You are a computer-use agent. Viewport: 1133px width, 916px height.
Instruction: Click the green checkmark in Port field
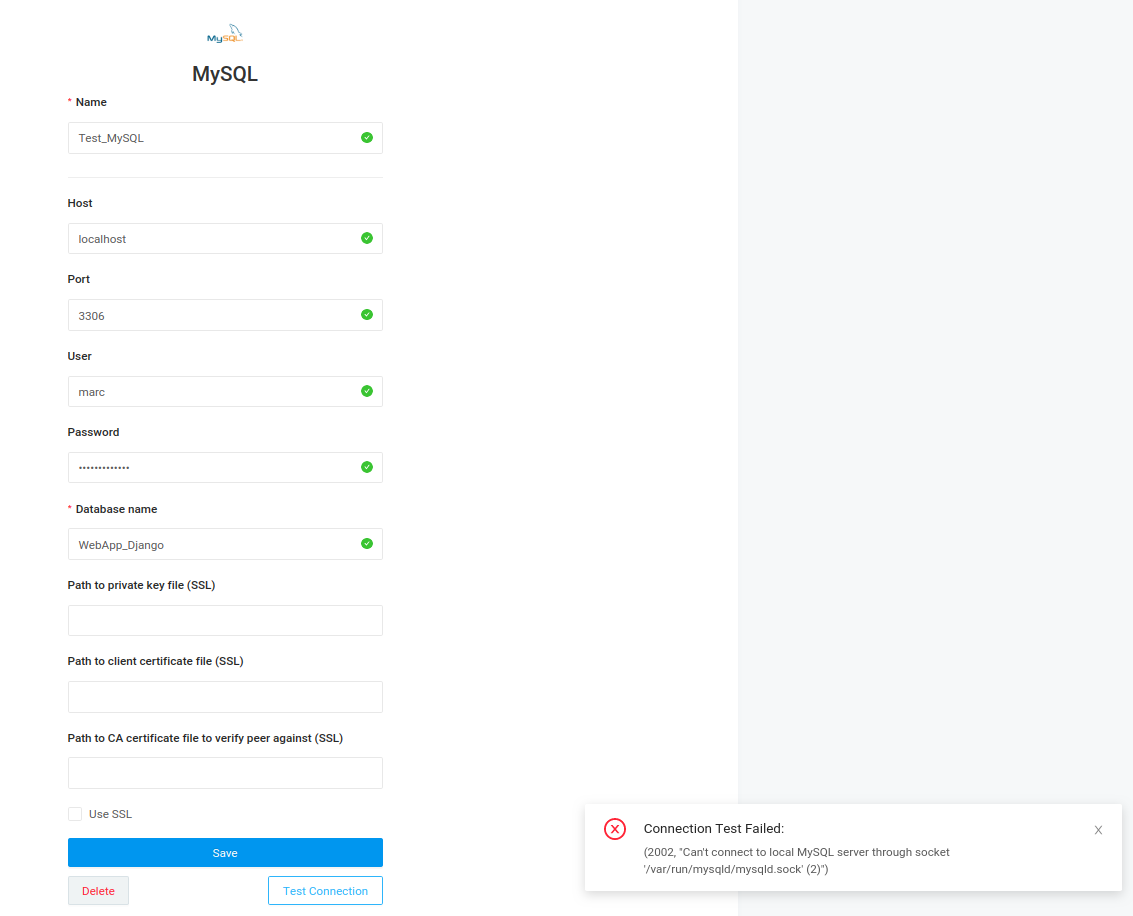(367, 315)
